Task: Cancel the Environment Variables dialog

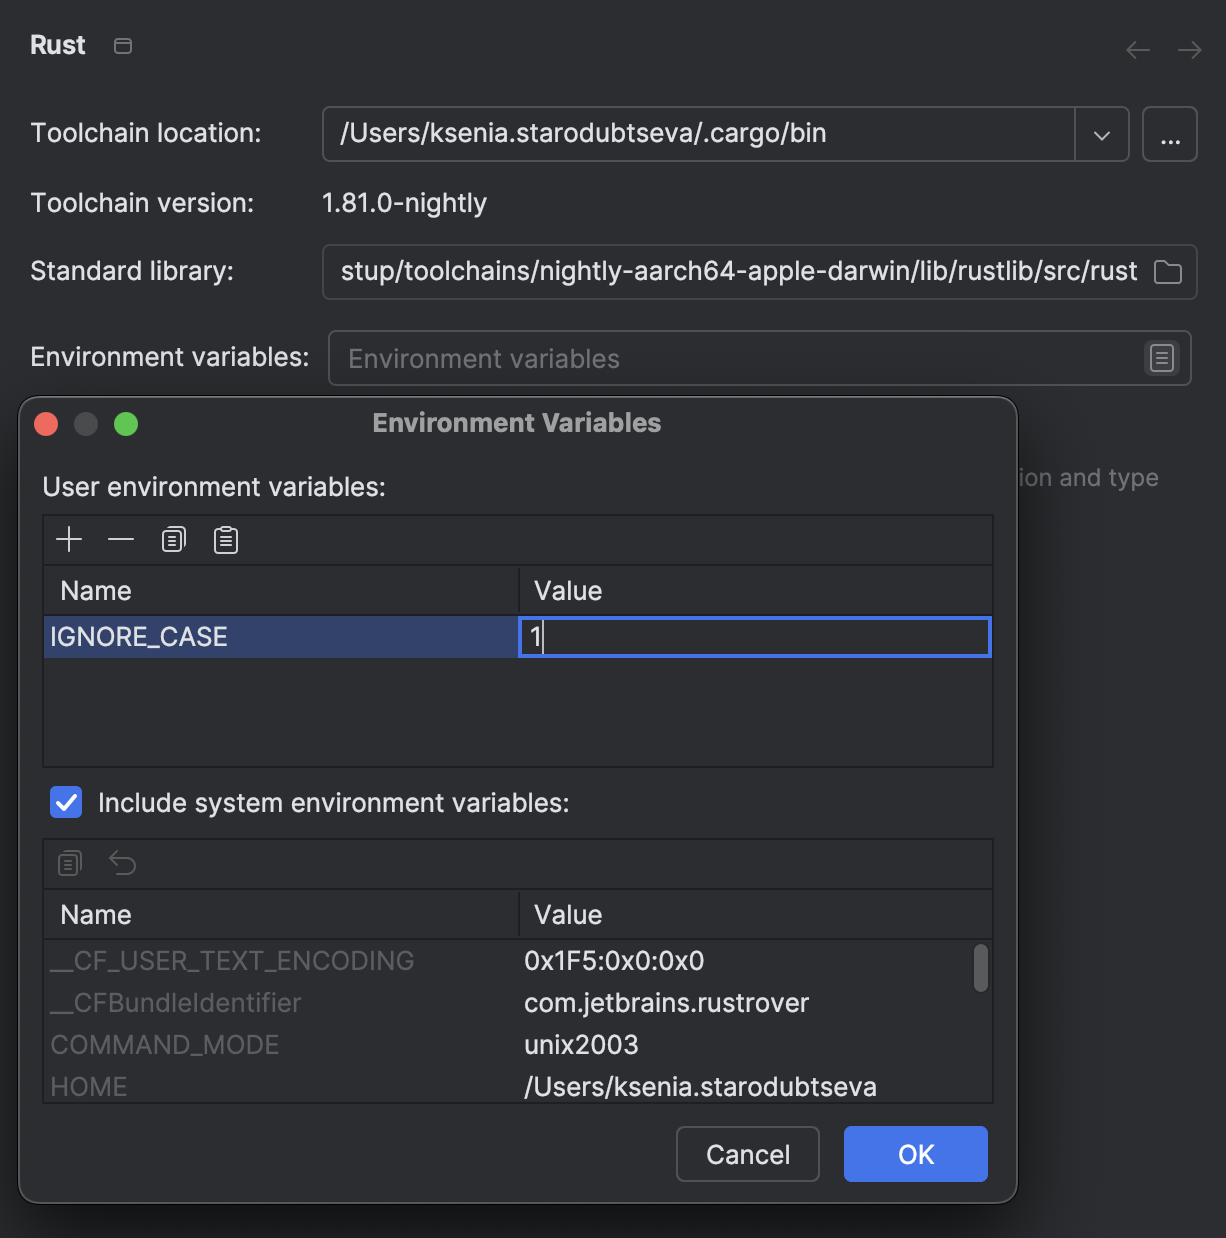Action: 747,1154
